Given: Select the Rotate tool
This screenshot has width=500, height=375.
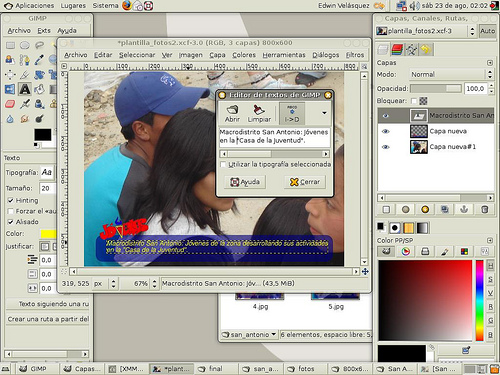Looking at the screenshot, I should (x=39, y=74).
